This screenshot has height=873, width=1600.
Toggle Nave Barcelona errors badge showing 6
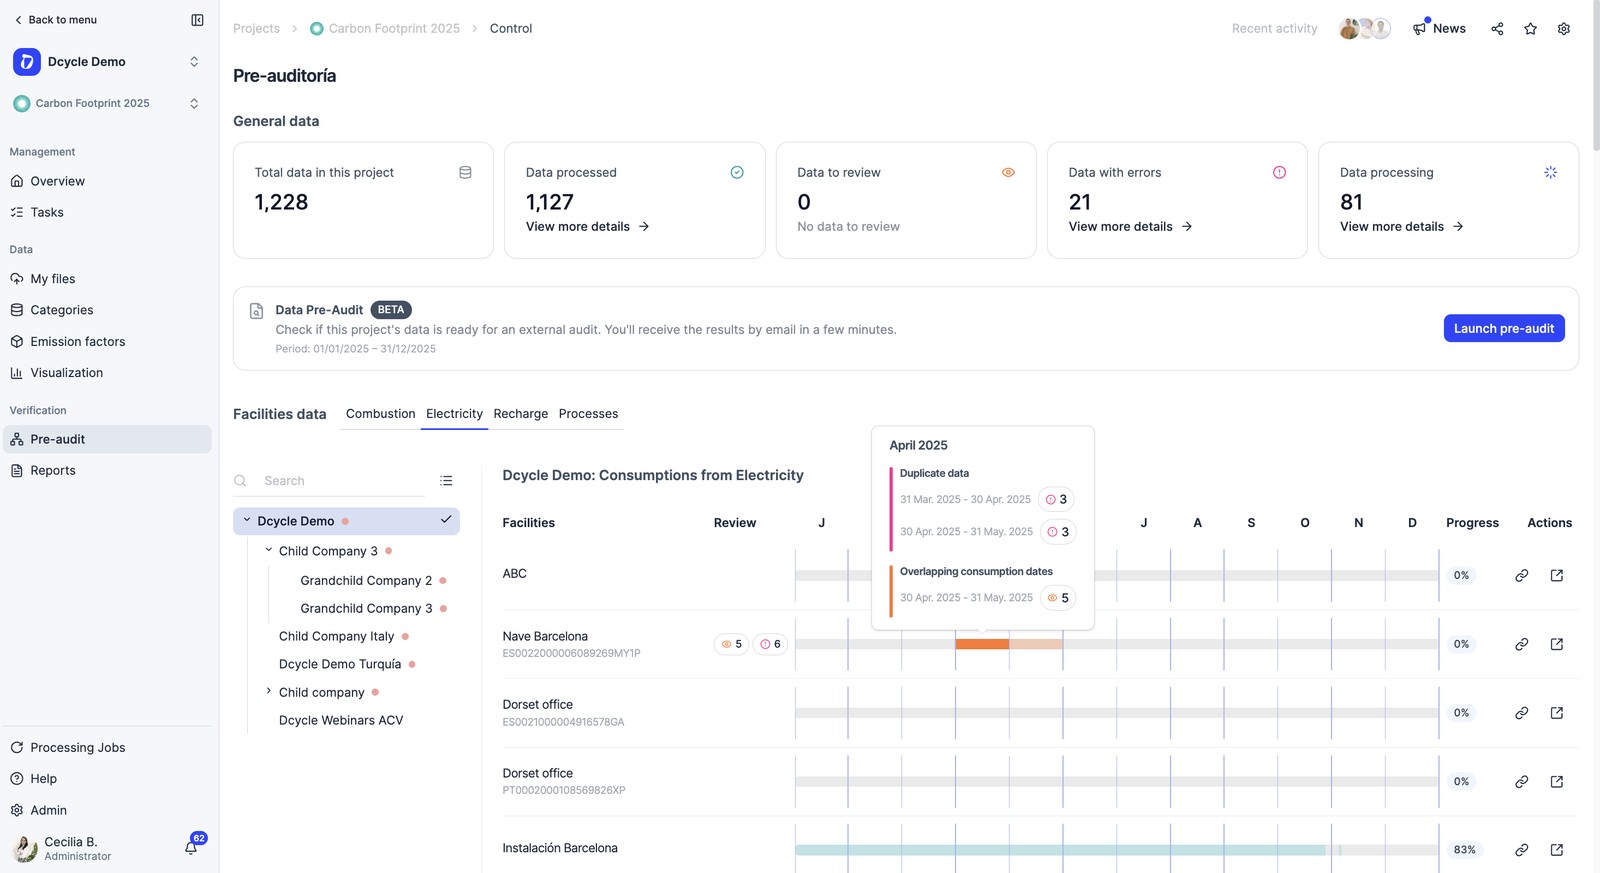click(x=770, y=644)
